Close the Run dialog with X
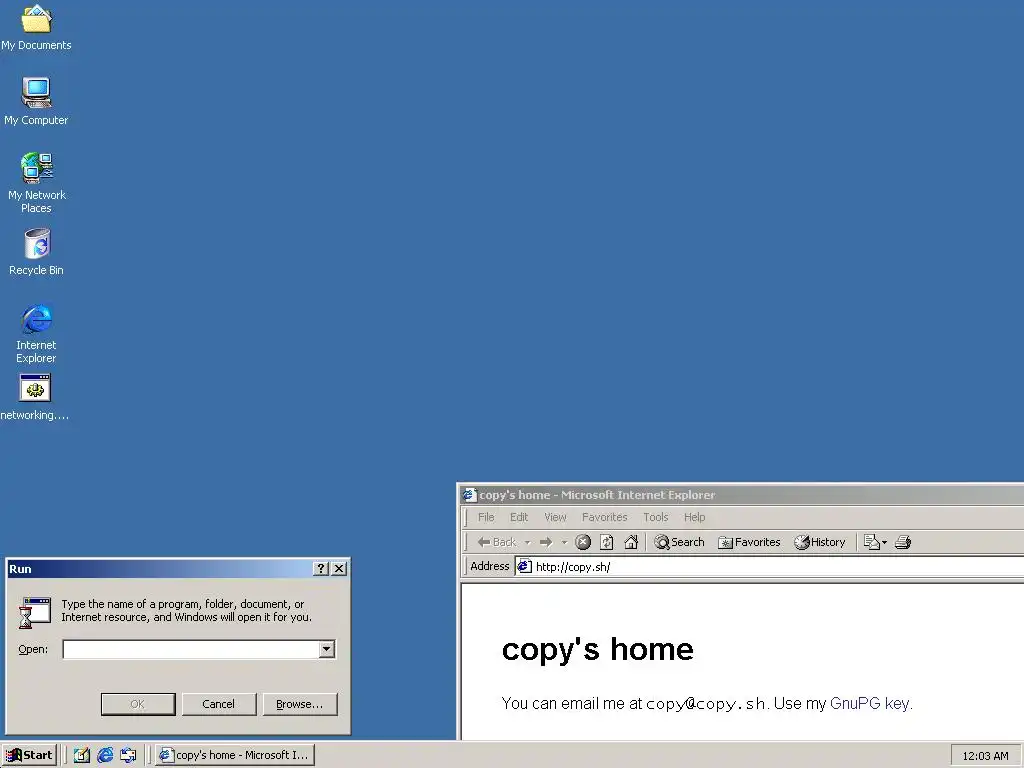This screenshot has height=768, width=1024. pos(339,569)
